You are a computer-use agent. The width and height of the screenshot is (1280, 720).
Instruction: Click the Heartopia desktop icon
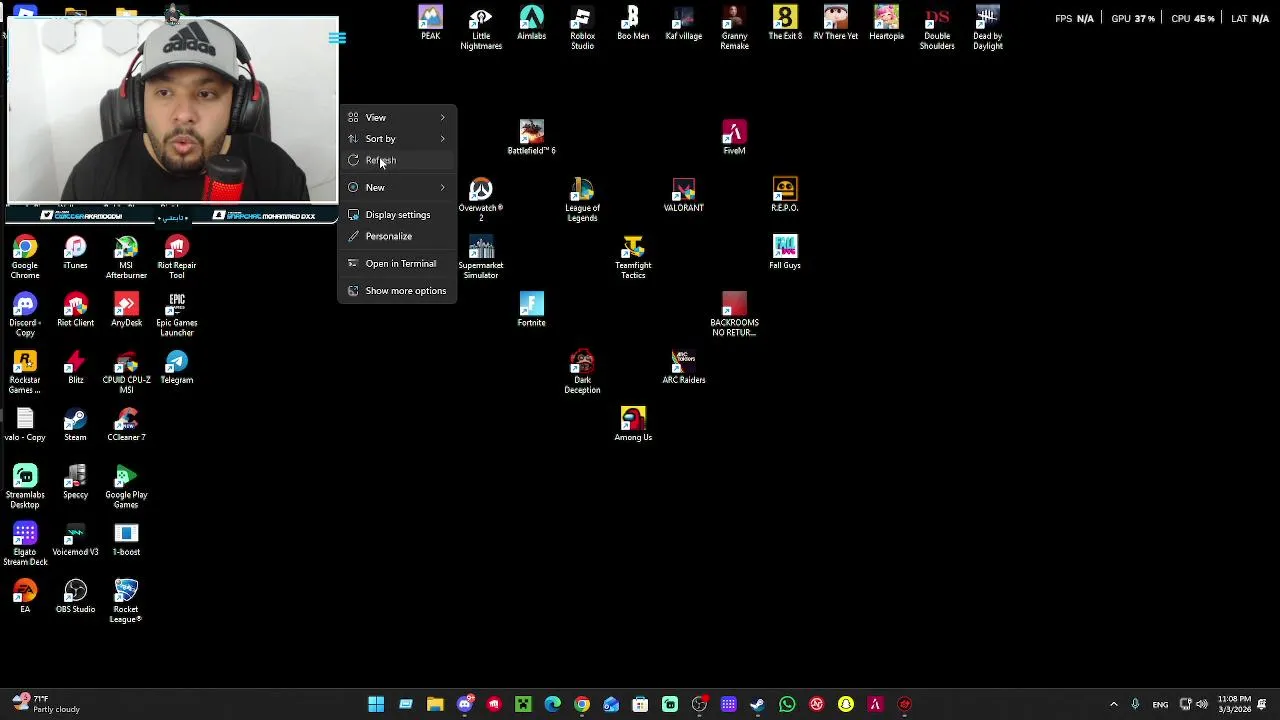click(x=886, y=23)
